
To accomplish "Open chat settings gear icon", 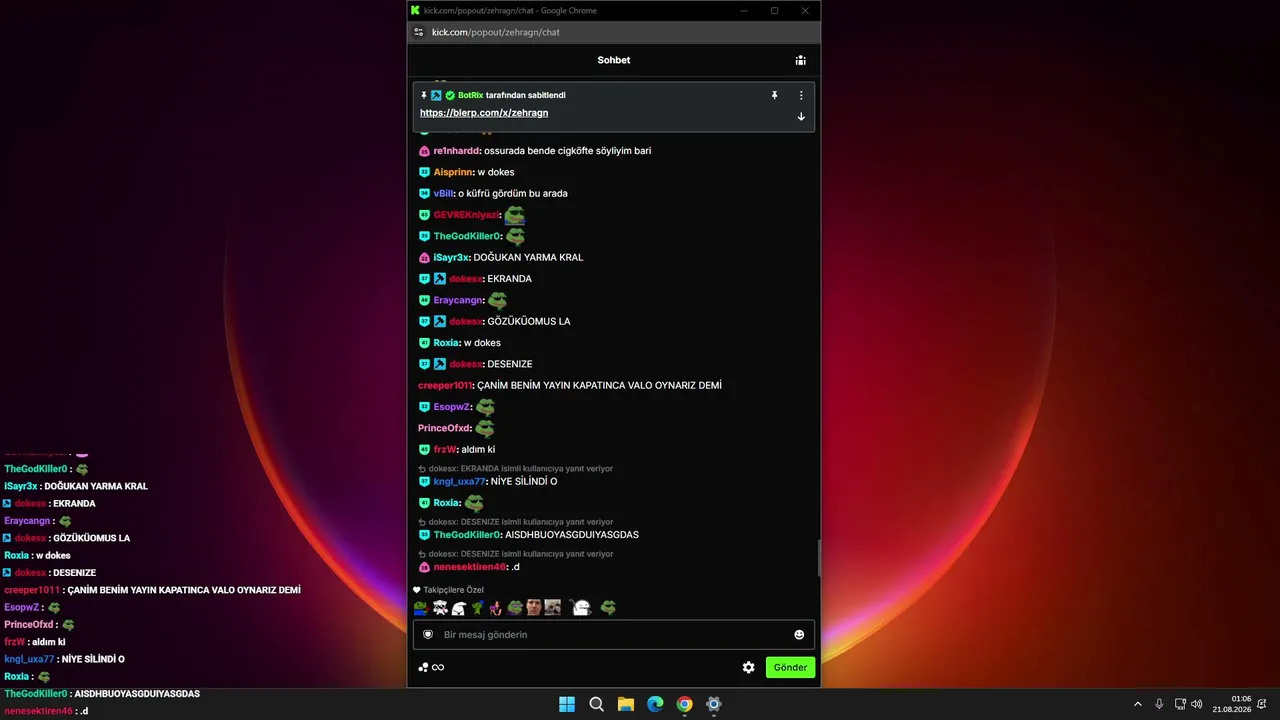I will click(748, 667).
